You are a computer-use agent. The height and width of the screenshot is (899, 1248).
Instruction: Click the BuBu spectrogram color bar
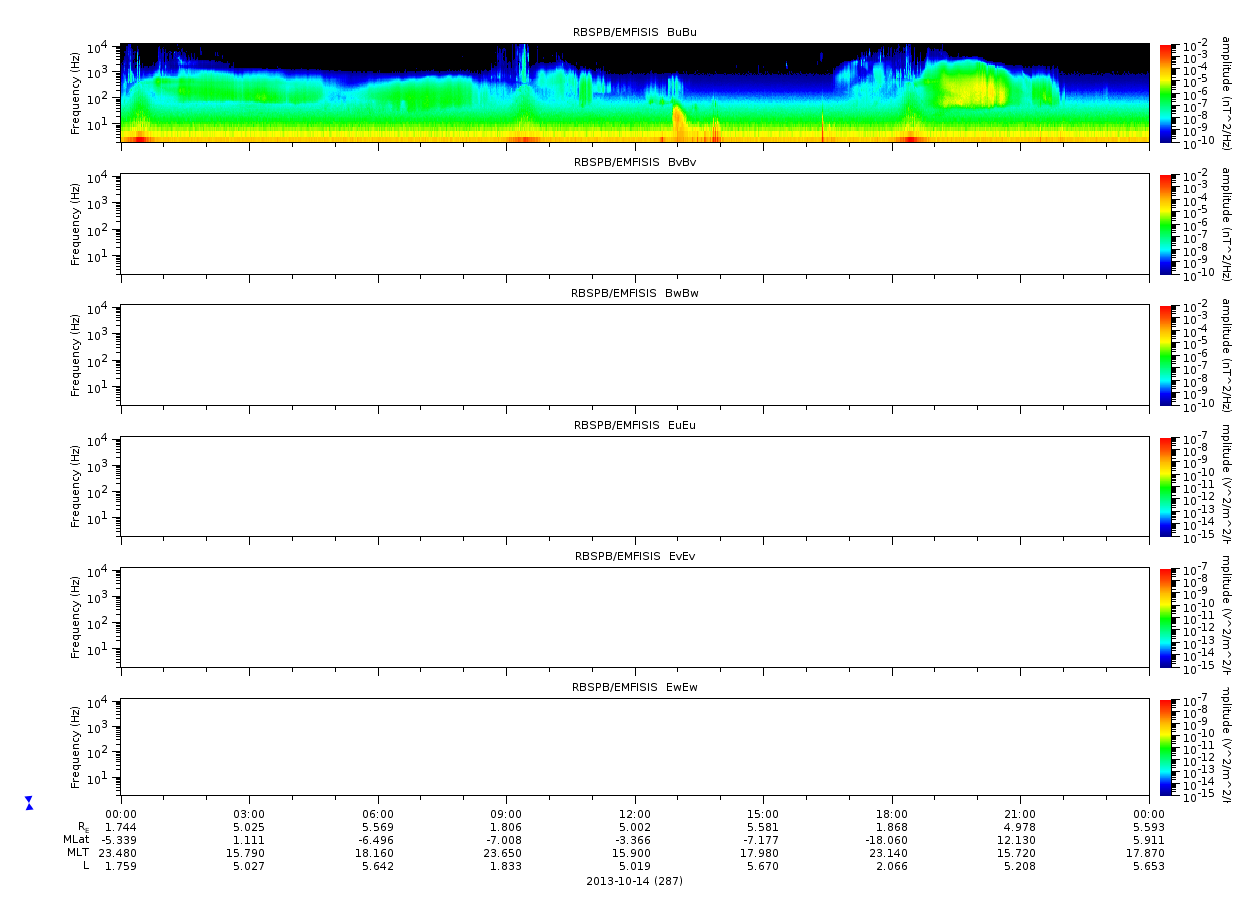pos(1165,92)
